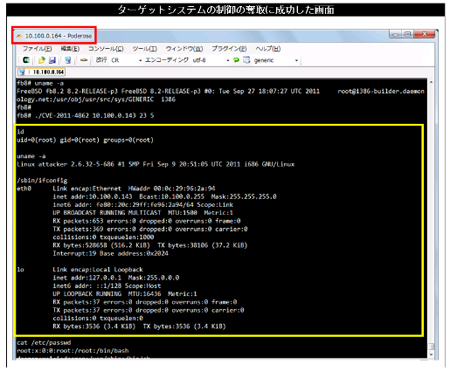450x371 pixels.
Task: Click the 'uid=0(root) gid=0(root)' output line
Action: [85, 140]
